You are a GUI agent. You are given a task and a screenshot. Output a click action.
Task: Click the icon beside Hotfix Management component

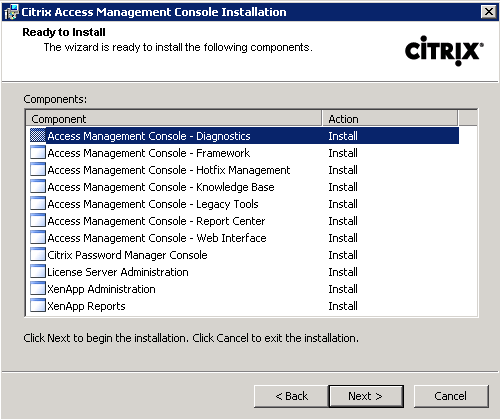click(38, 170)
